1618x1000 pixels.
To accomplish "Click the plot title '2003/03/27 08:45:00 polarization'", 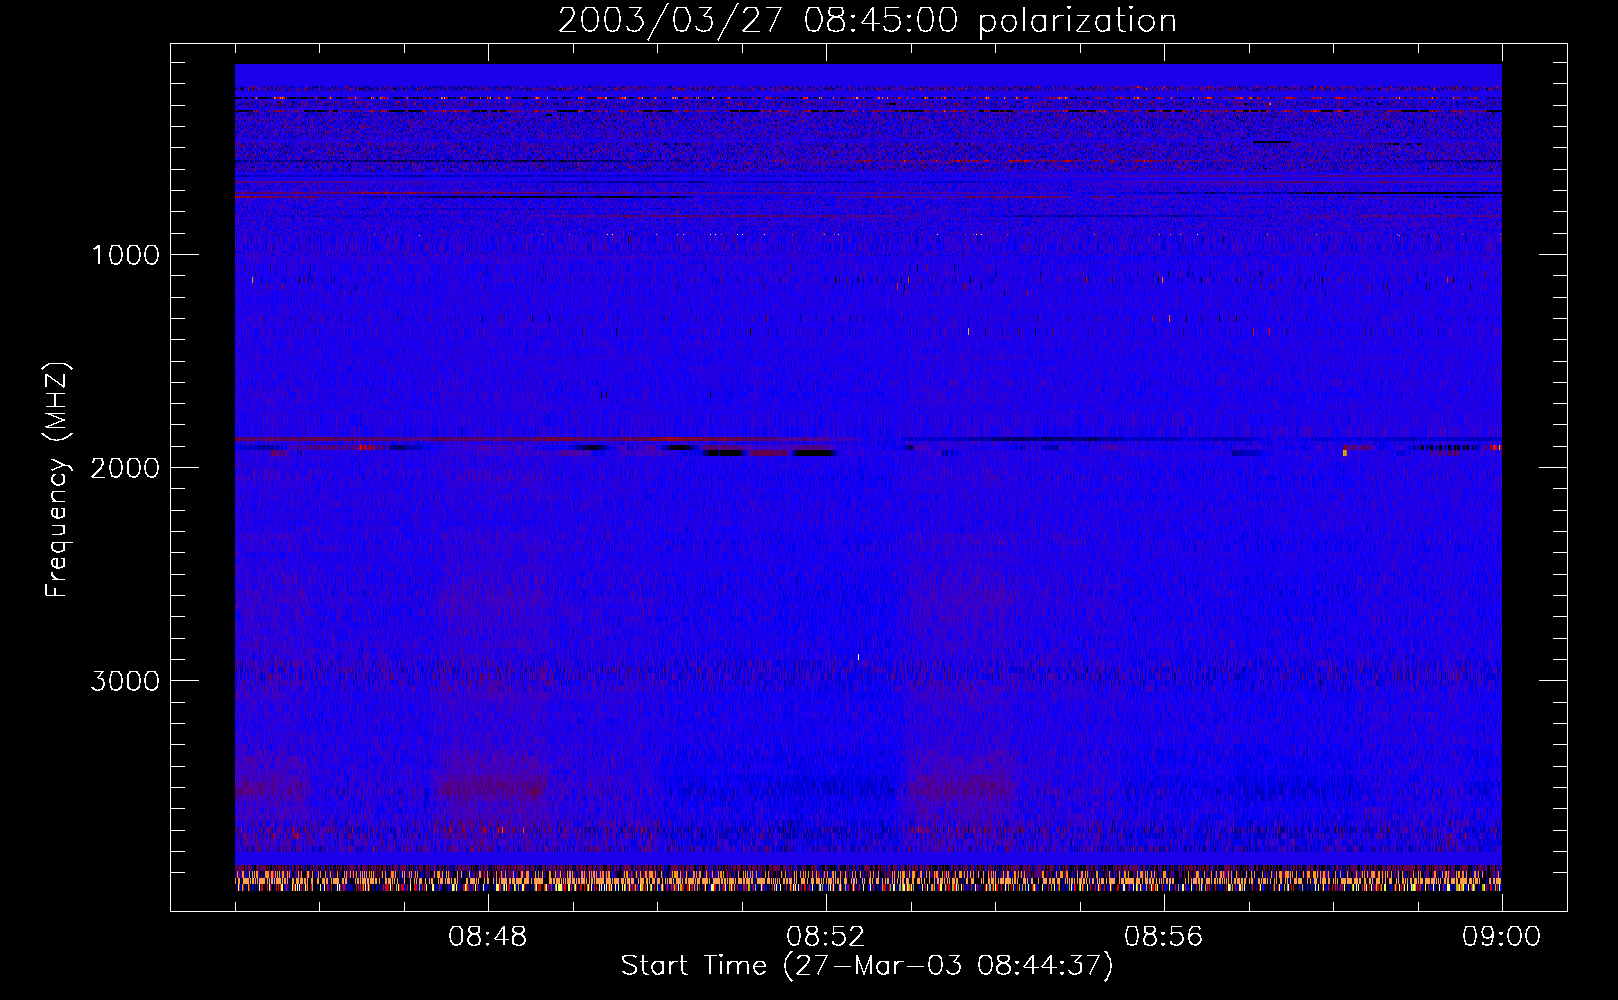I will pos(867,21).
